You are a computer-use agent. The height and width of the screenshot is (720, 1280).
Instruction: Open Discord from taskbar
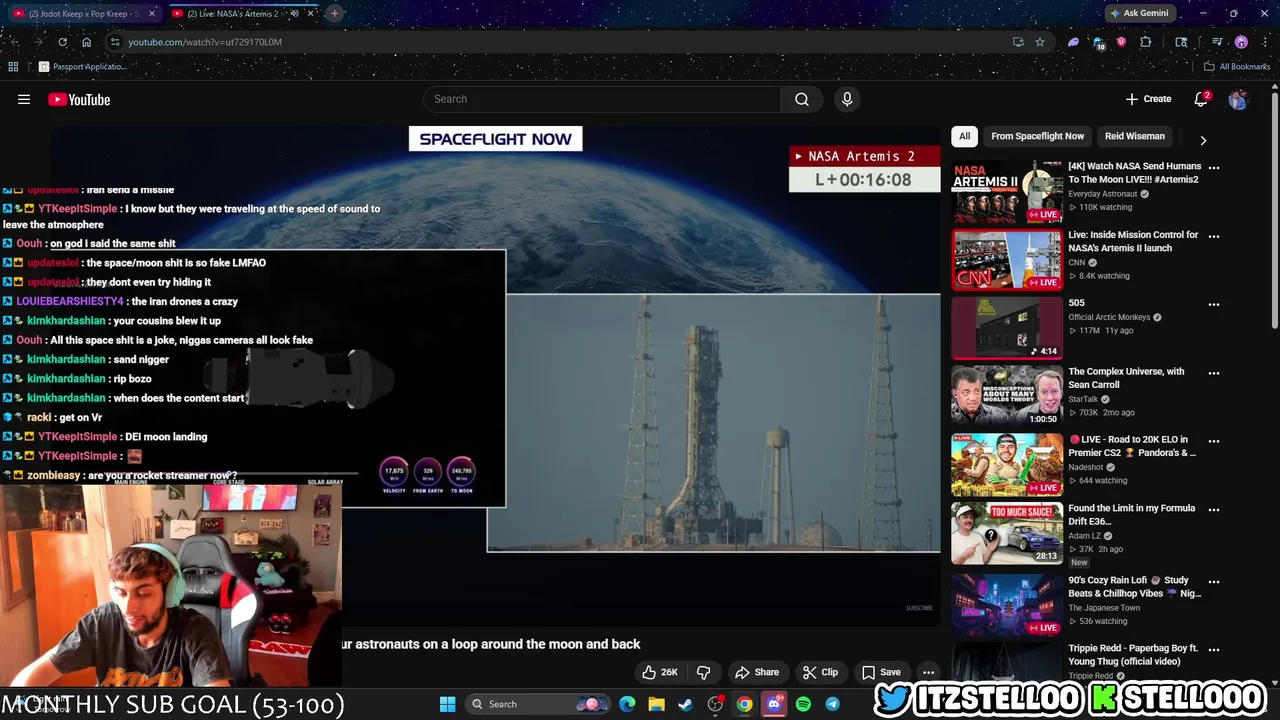click(774, 704)
